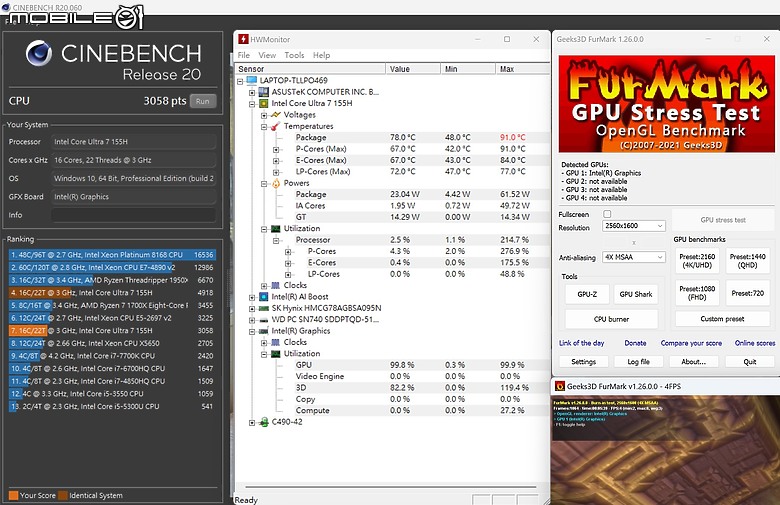
Task: Open the GPU Shark tool
Action: click(x=636, y=294)
